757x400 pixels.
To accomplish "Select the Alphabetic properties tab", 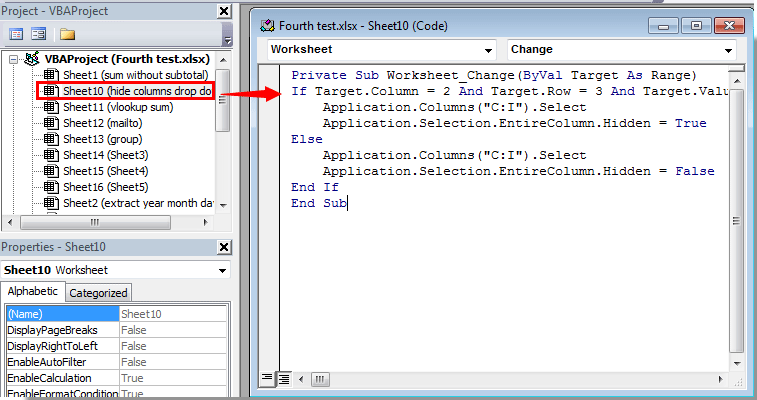I will click(34, 292).
